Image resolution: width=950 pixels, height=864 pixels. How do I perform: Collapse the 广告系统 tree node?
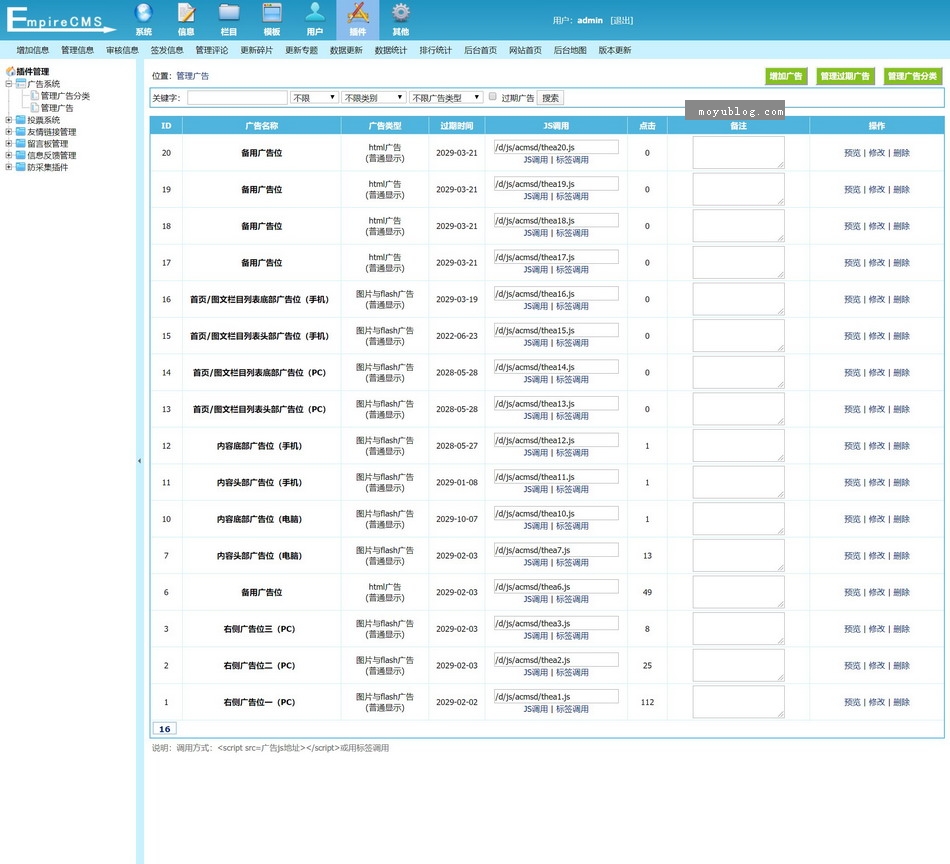9,84
